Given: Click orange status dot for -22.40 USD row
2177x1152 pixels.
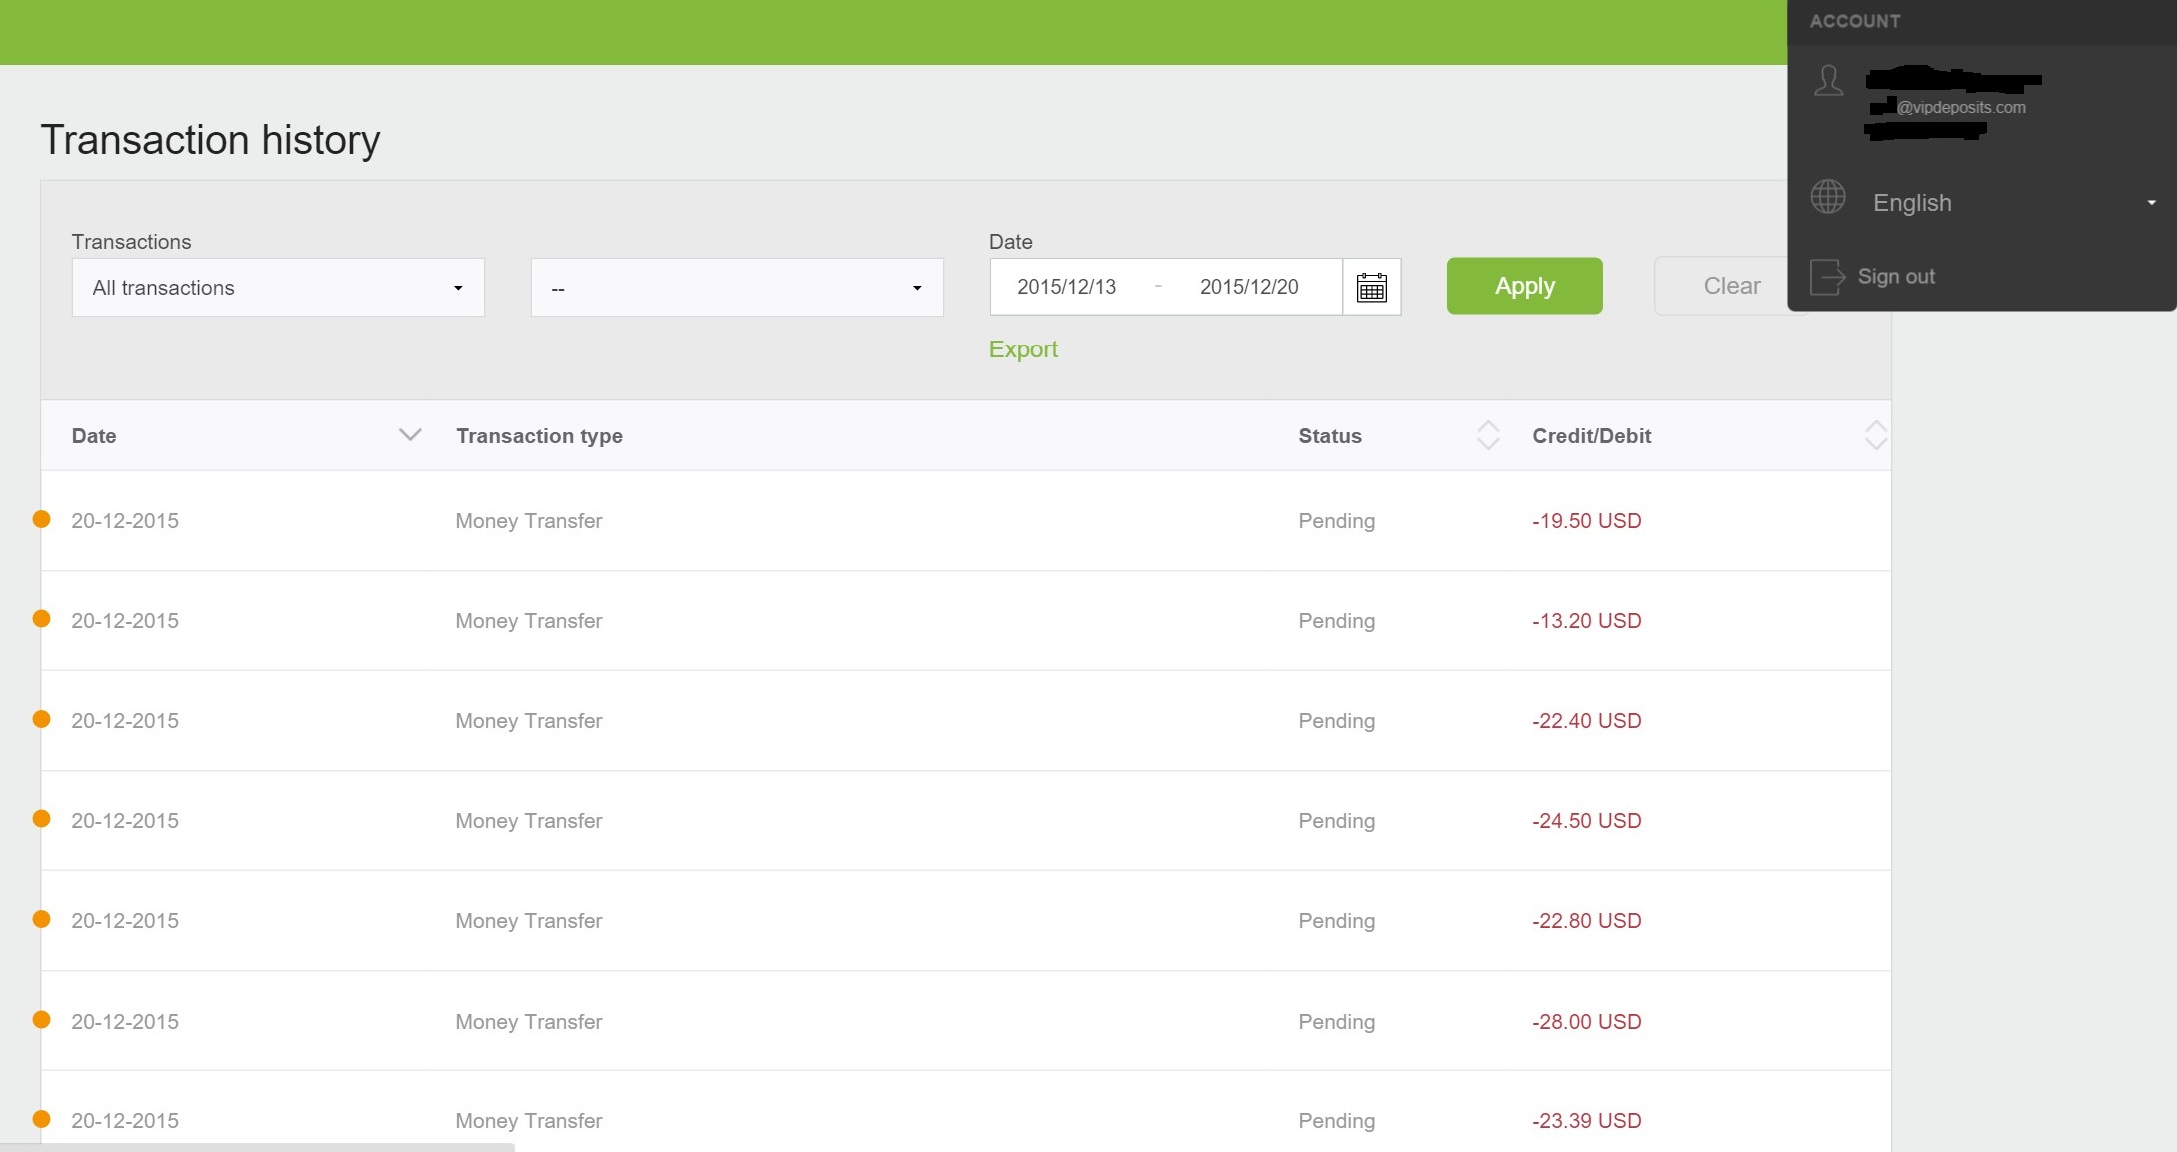Looking at the screenshot, I should coord(41,719).
